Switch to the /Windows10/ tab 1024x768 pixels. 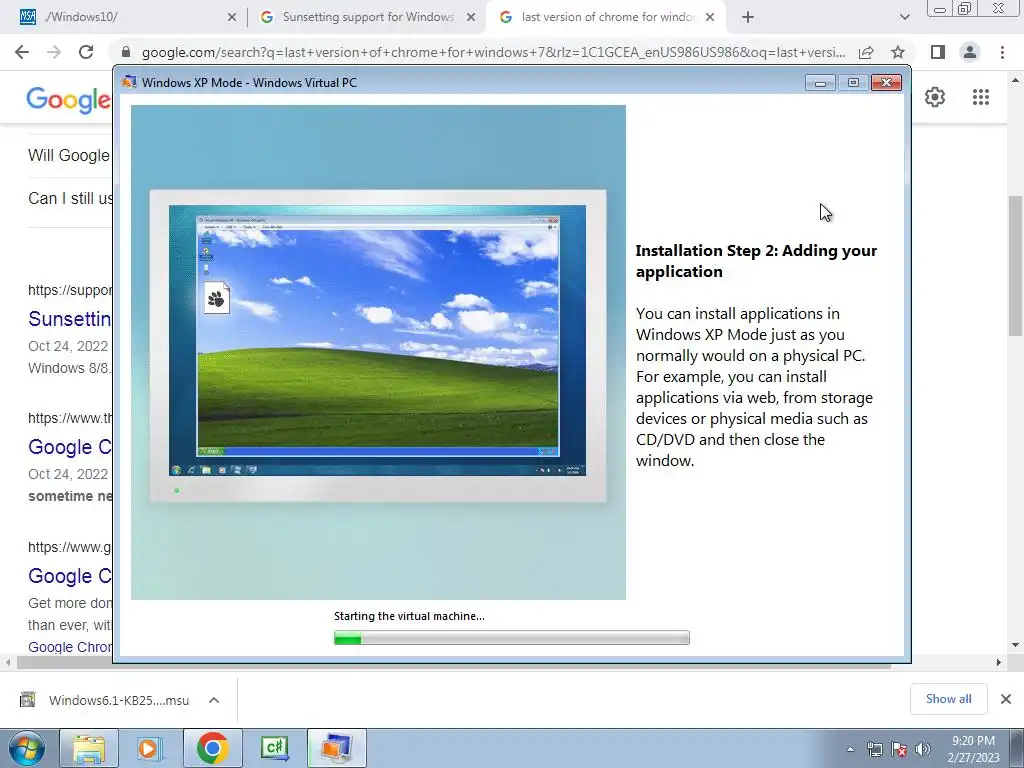click(x=124, y=18)
